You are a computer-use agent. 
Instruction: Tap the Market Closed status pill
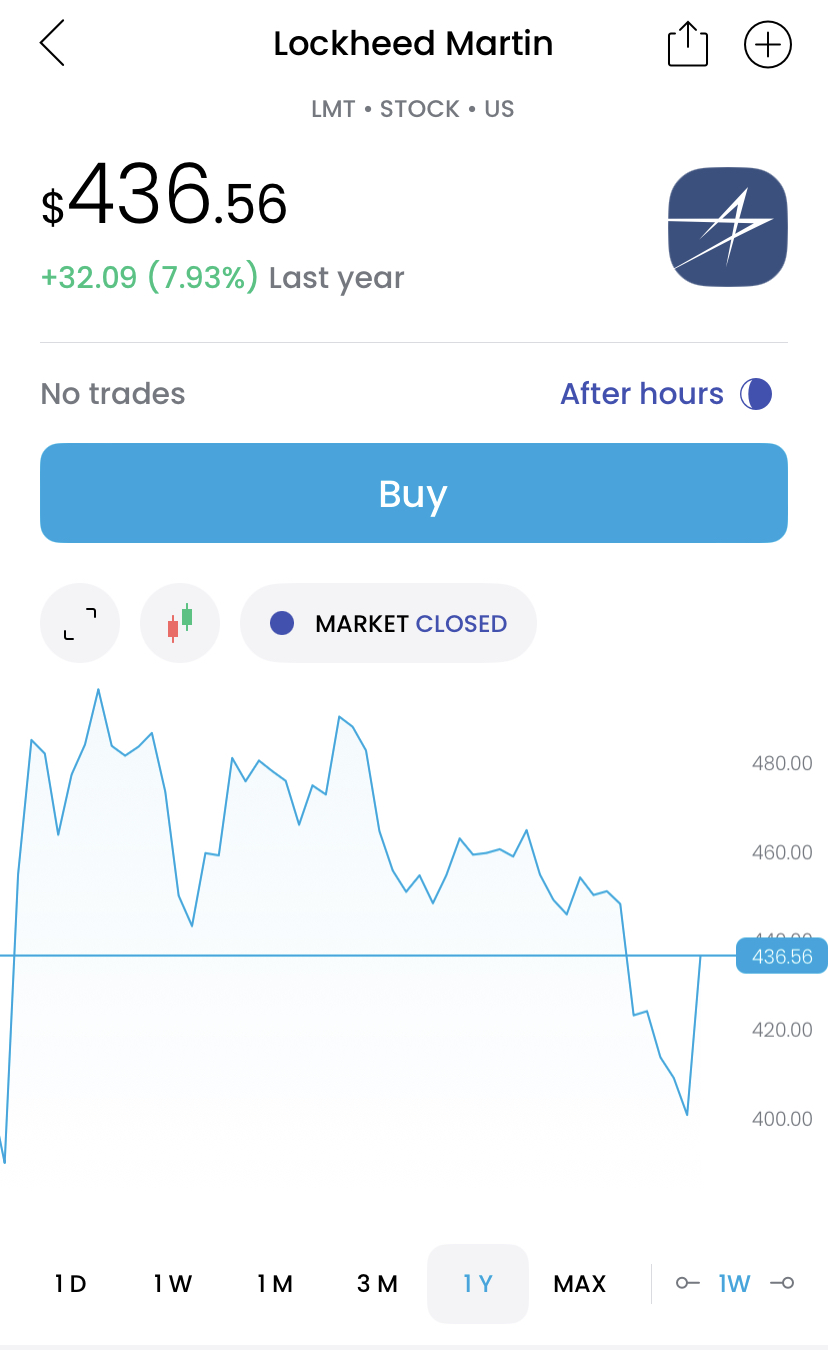point(388,623)
